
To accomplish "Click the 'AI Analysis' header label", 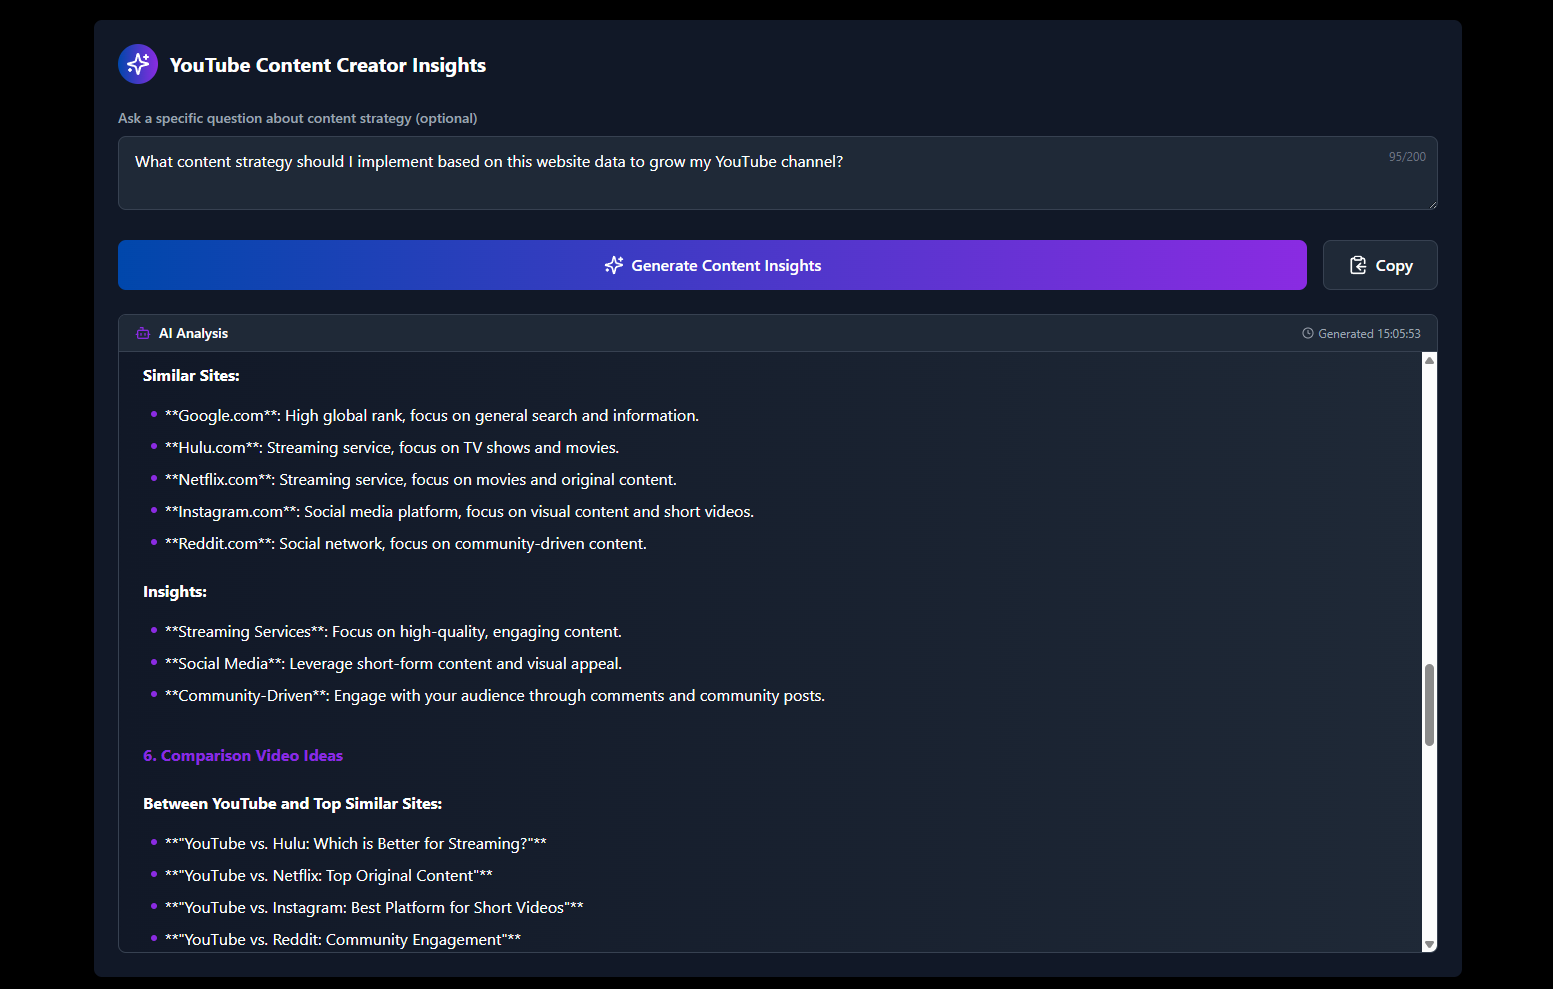I will [x=193, y=333].
